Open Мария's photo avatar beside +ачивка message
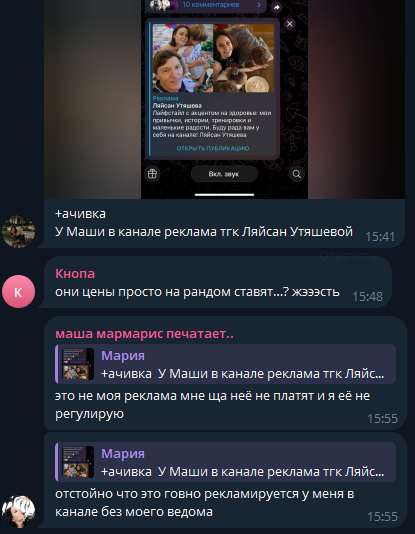This screenshot has width=415, height=534. pos(18,232)
